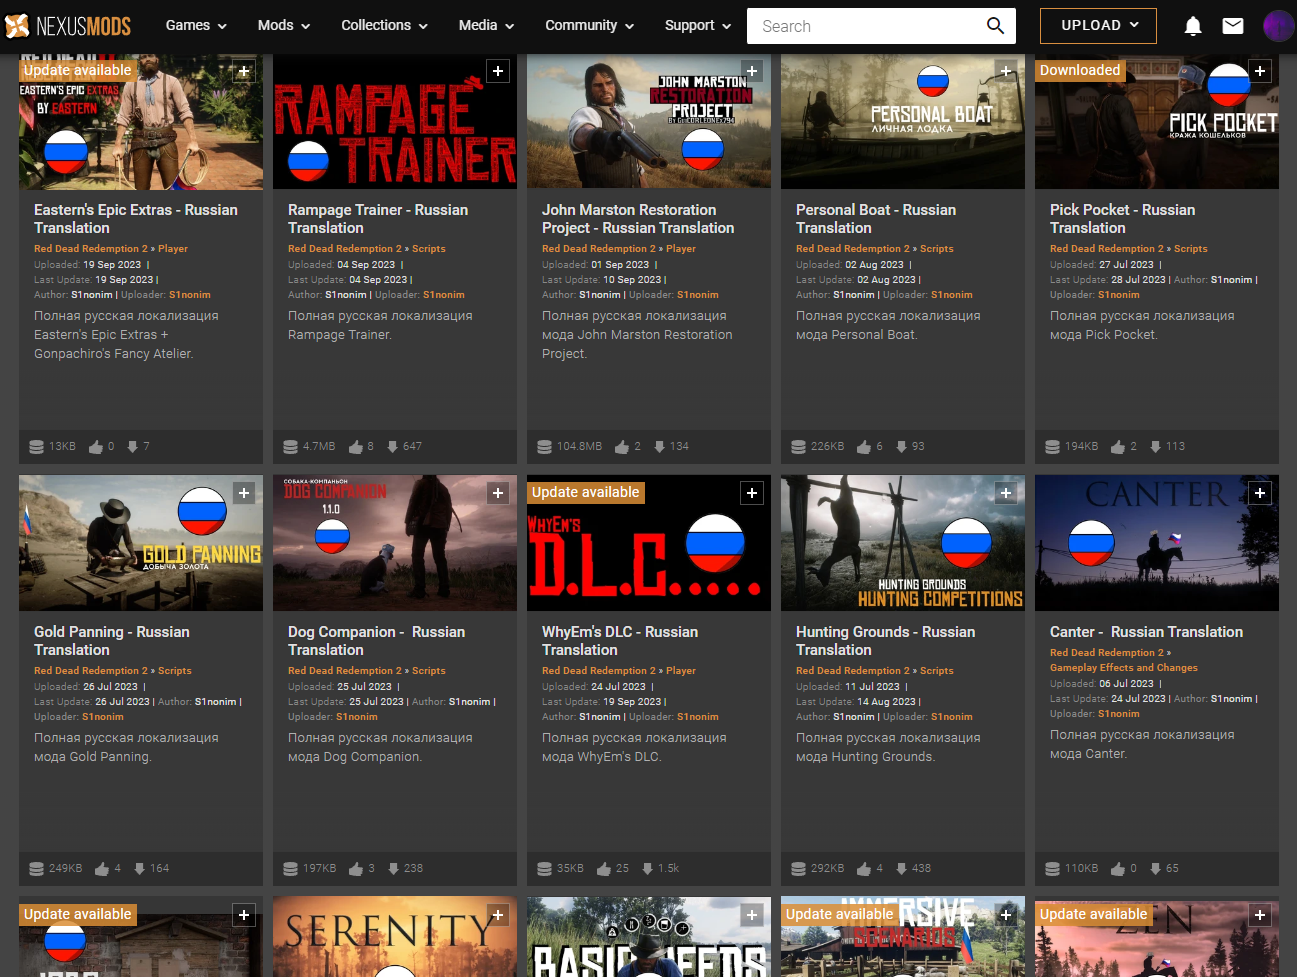Expand the Support menu
1297x977 pixels.
(x=698, y=26)
